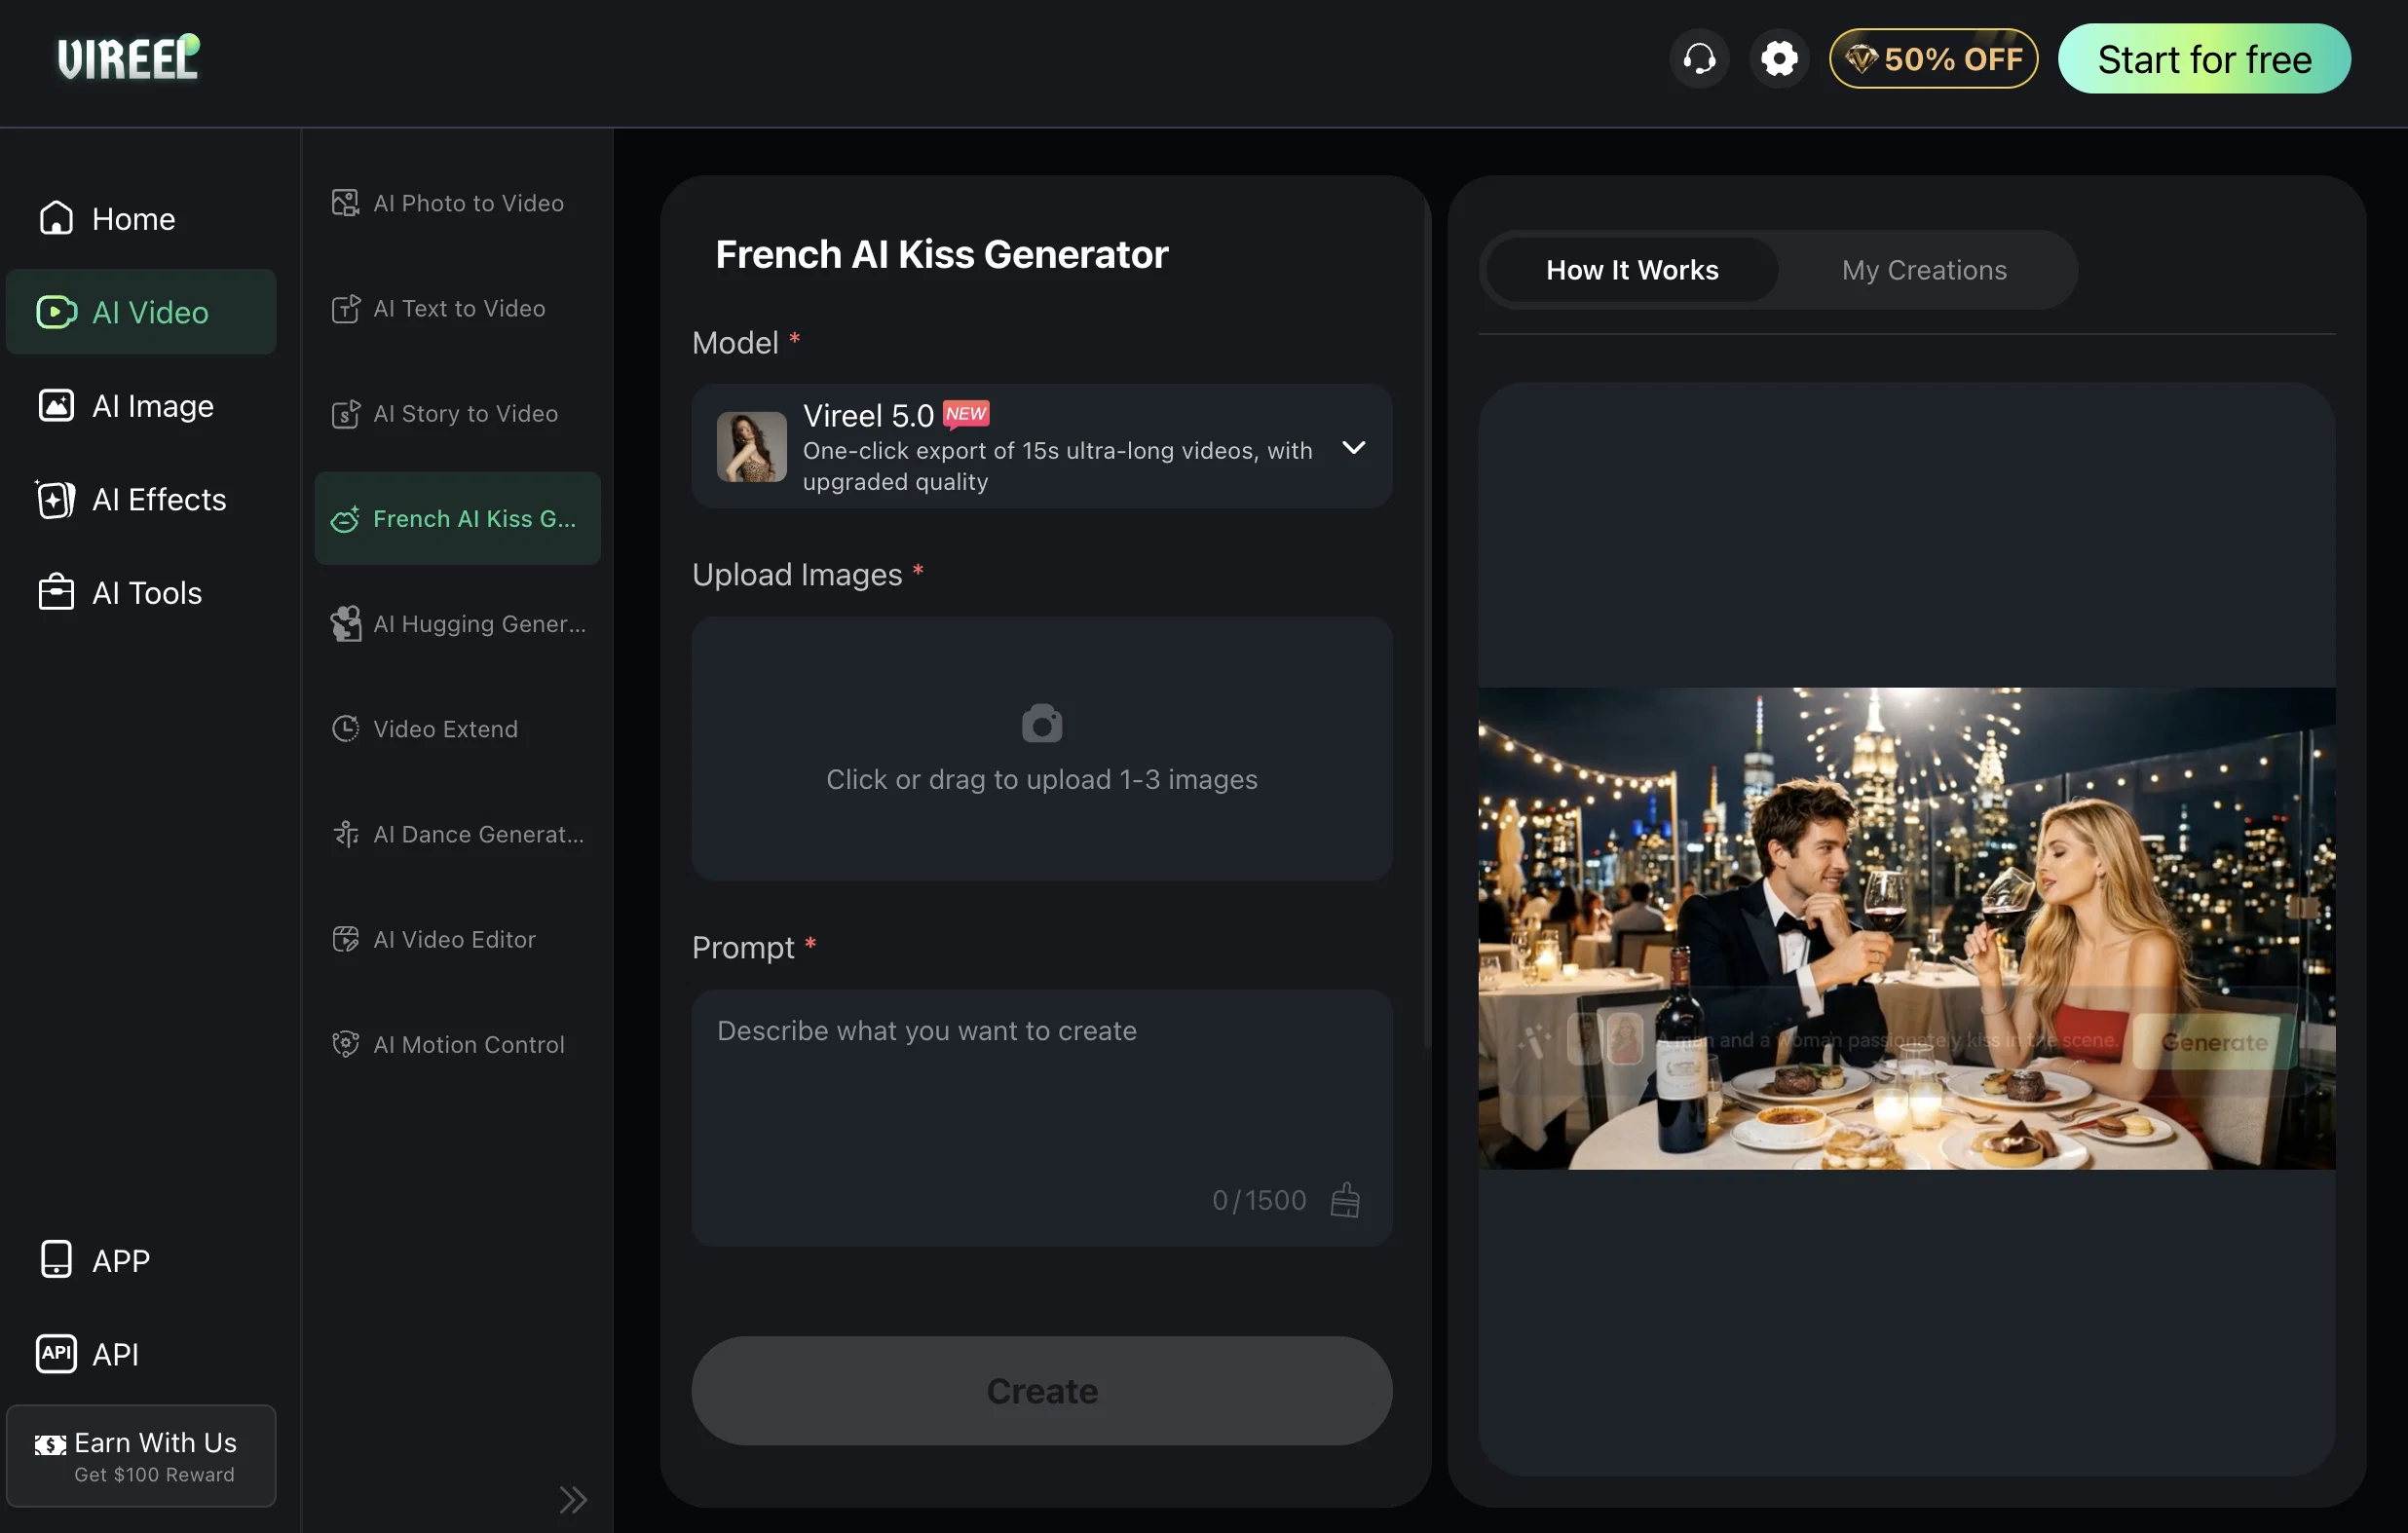Open AI Tools briefcase item
The image size is (2408, 1533).
141,592
